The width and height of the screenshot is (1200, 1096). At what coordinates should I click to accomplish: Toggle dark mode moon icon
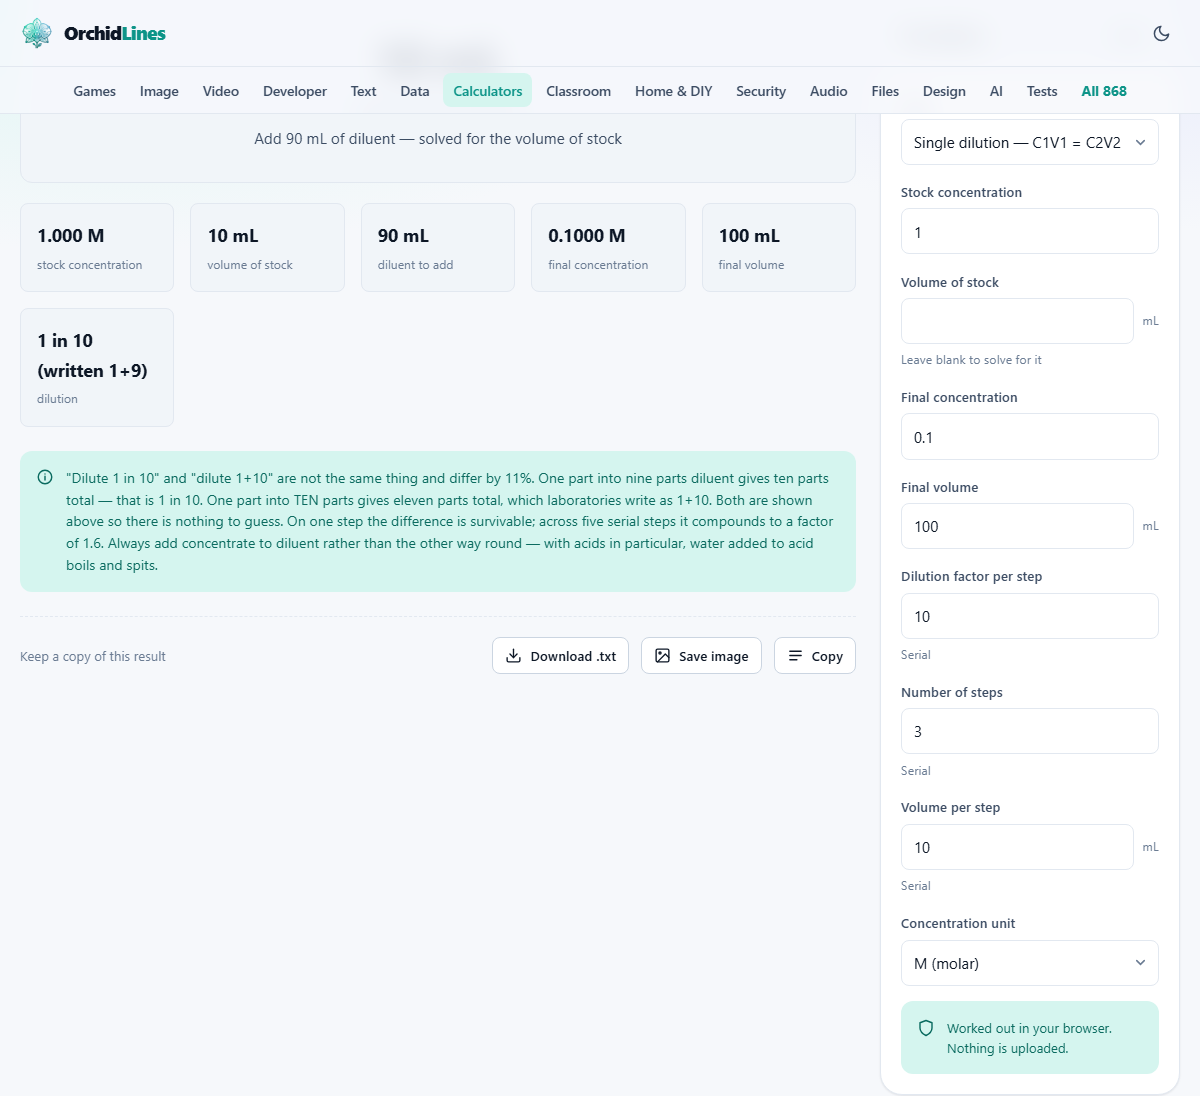tap(1161, 33)
